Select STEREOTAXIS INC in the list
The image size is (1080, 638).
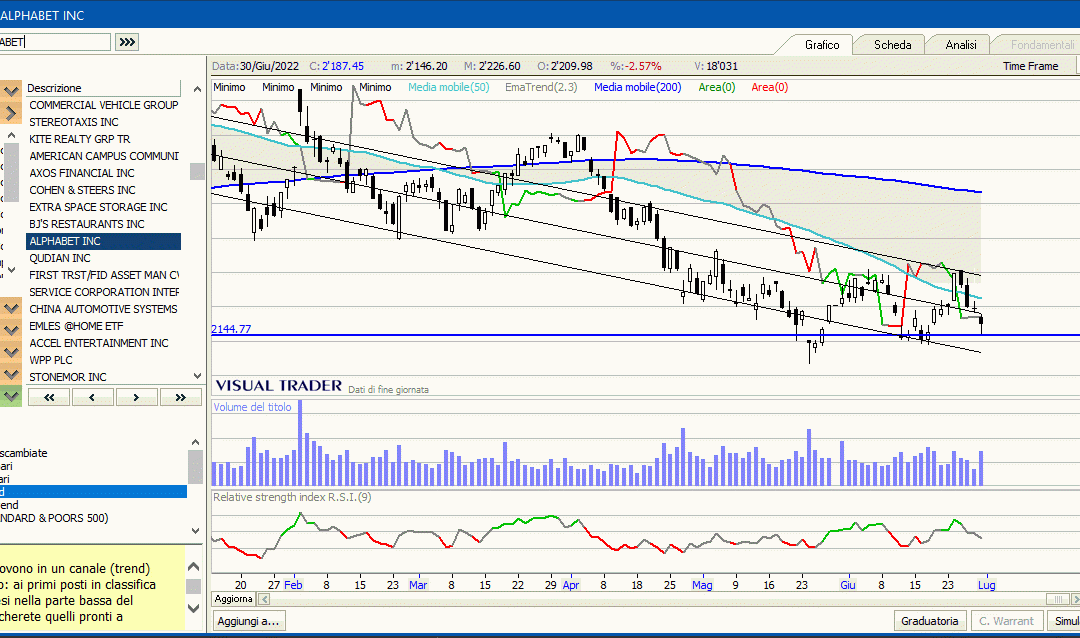[x=103, y=122]
